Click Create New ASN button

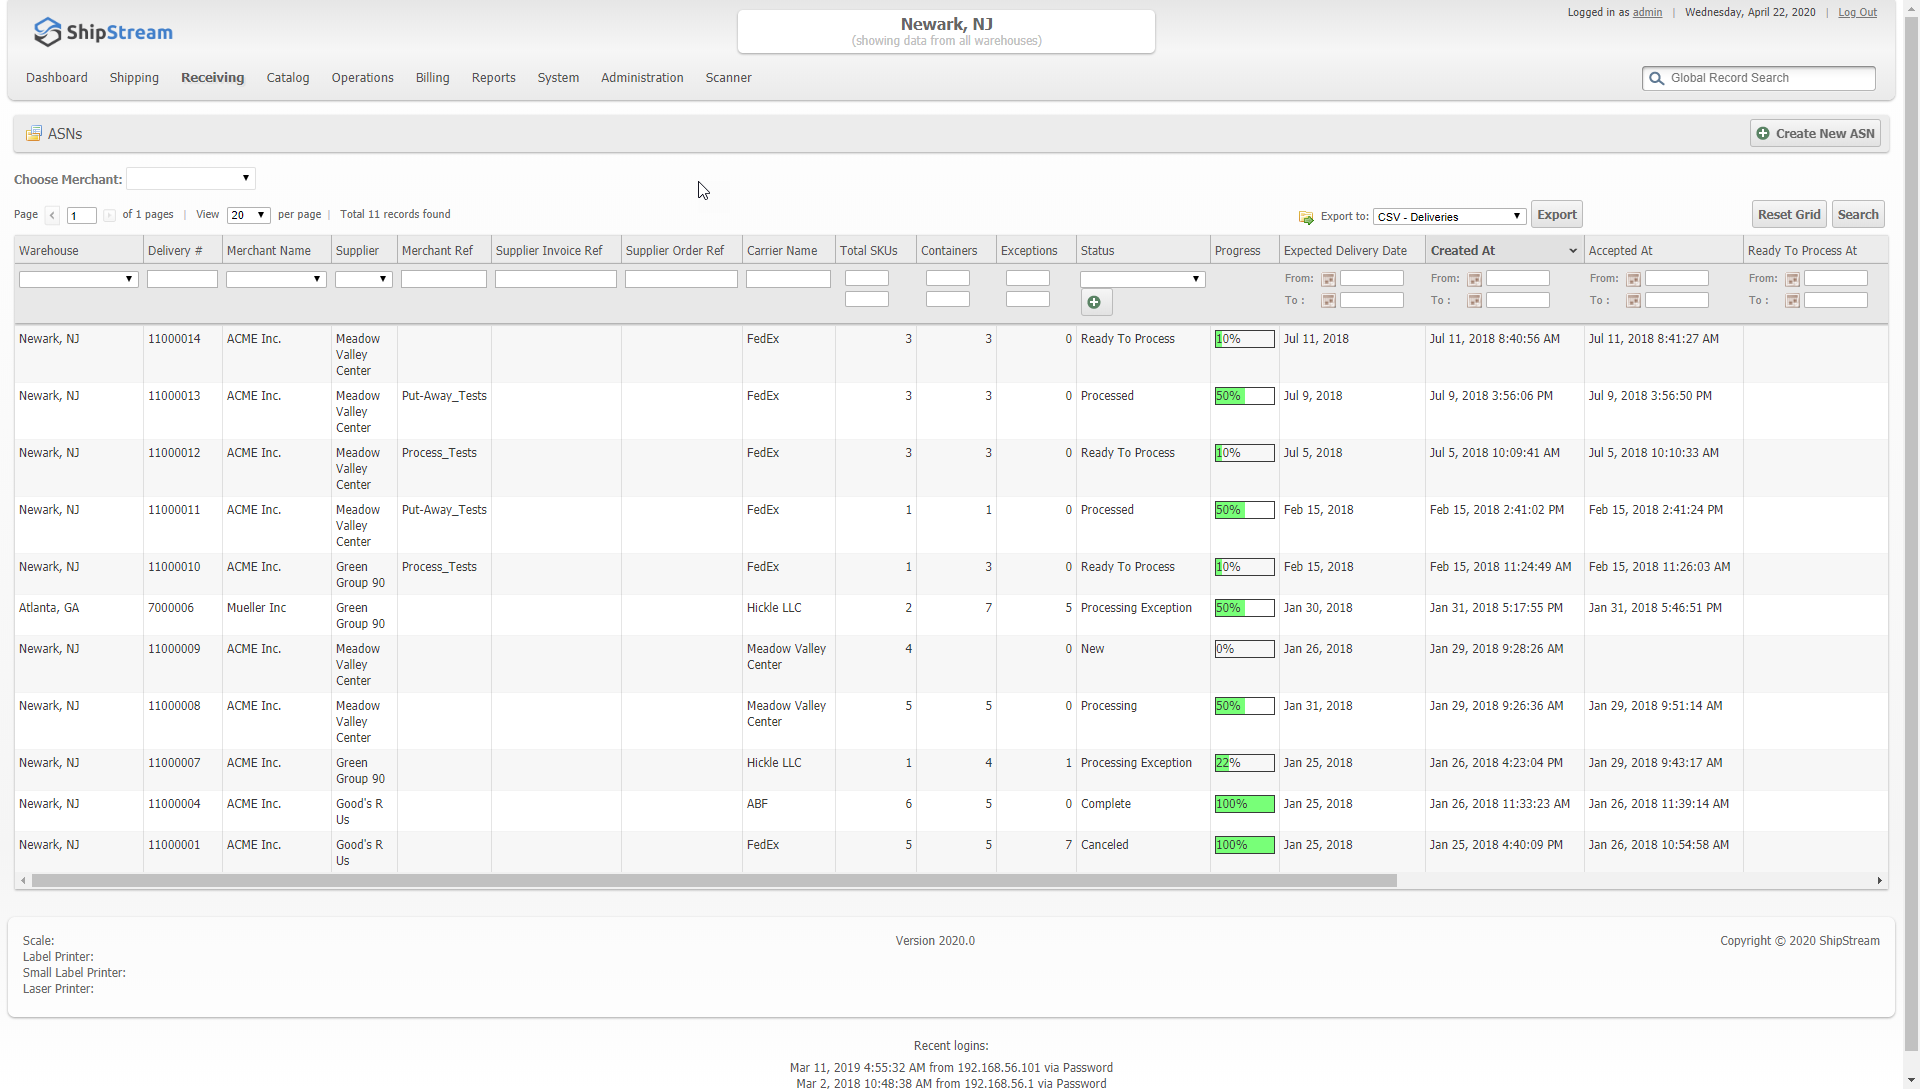click(1815, 134)
